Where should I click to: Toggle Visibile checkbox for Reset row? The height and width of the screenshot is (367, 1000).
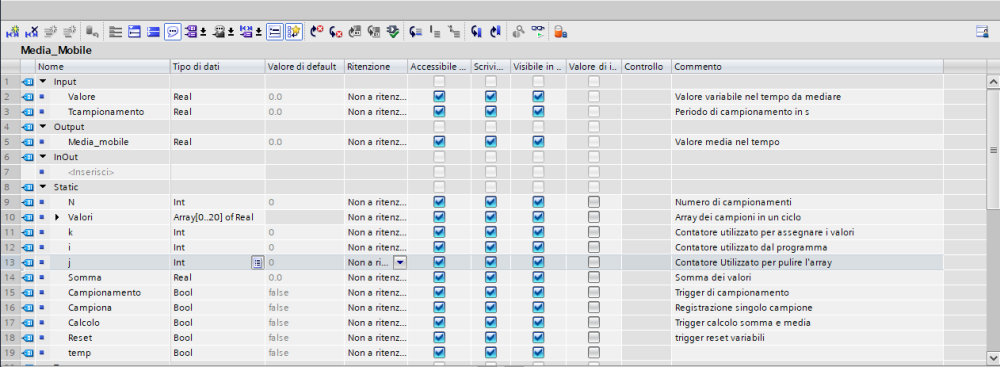(538, 337)
